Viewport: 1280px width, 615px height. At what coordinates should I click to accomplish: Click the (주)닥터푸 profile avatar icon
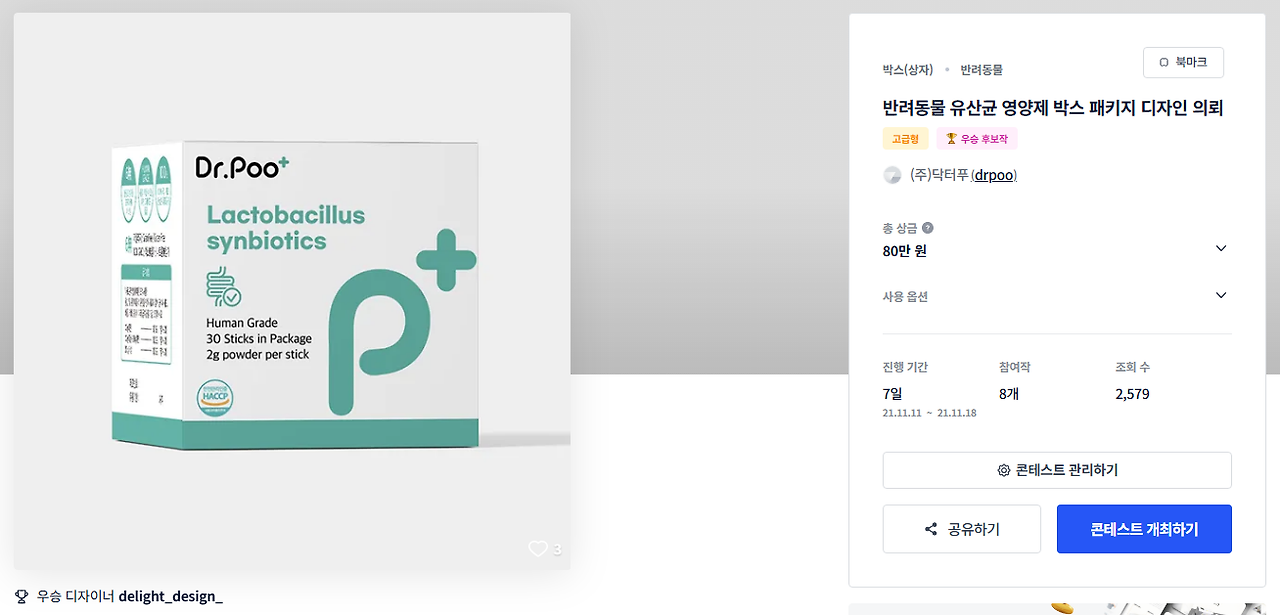892,175
